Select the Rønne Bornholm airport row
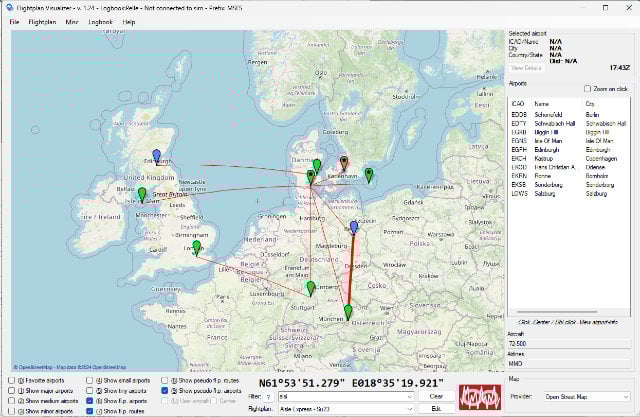This screenshot has width=640, height=417. coord(569,176)
